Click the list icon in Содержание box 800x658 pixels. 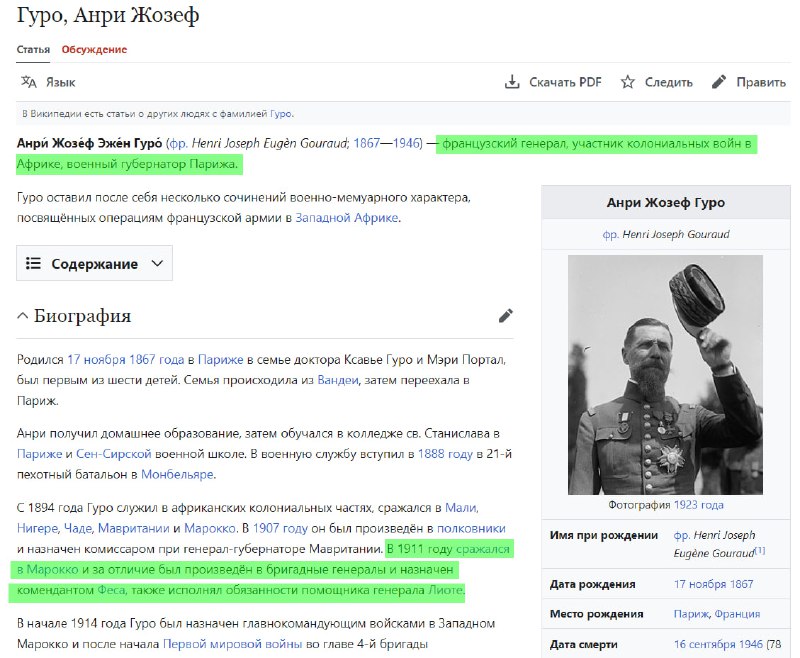pyautogui.click(x=33, y=263)
